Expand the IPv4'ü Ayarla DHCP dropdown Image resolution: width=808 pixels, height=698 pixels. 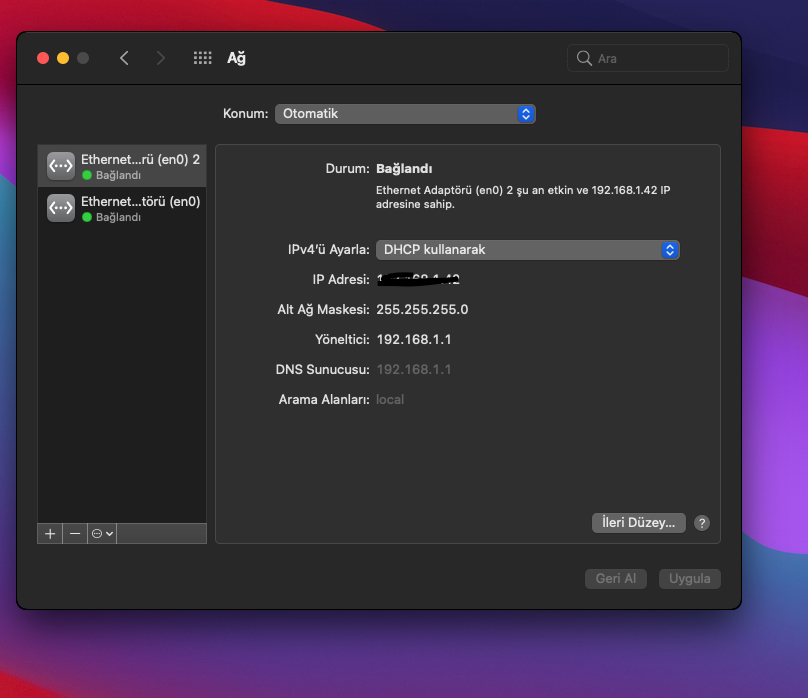coord(527,250)
